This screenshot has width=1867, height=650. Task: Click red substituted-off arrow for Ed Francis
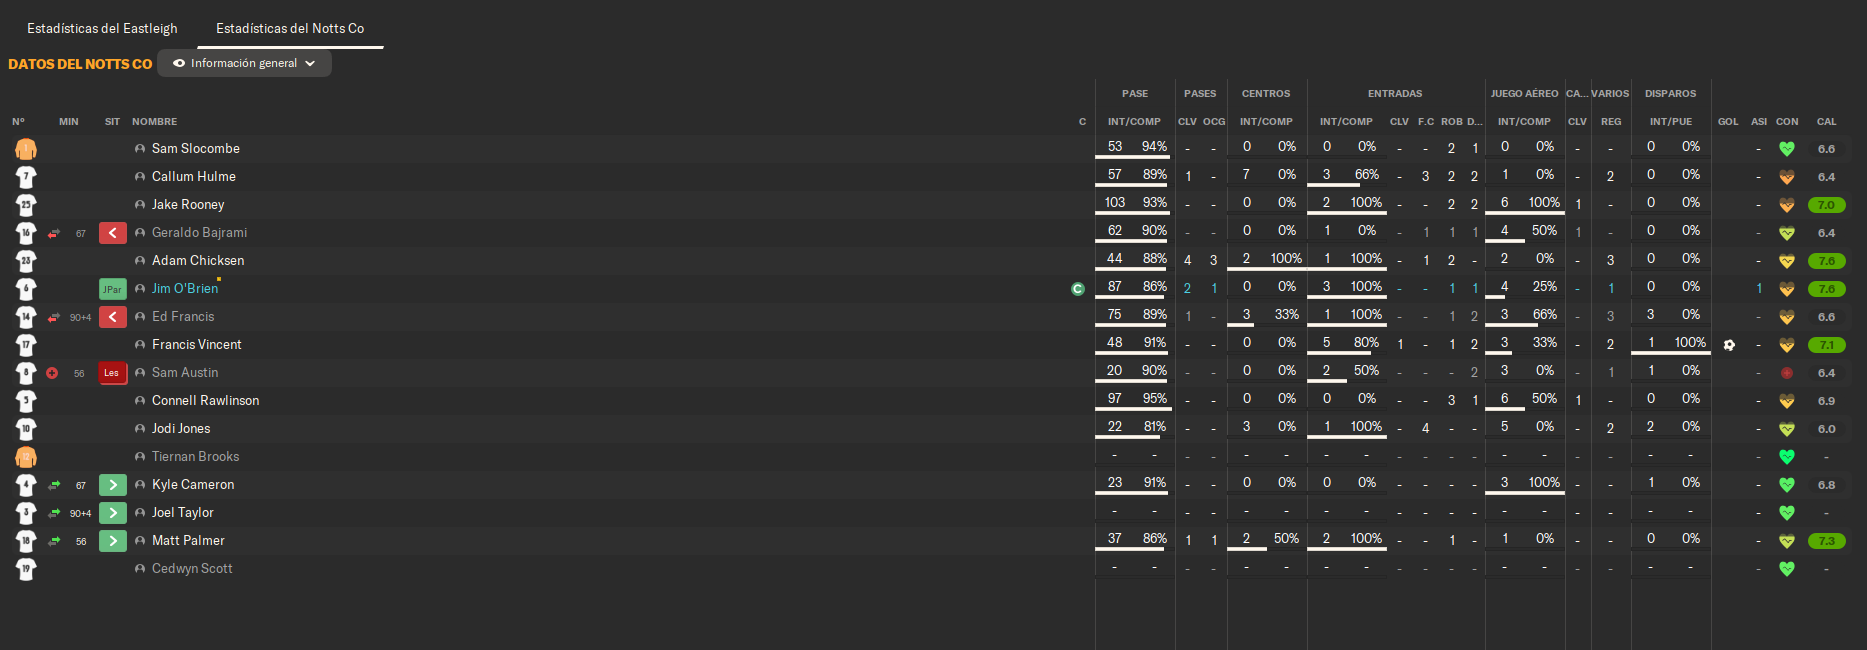[x=113, y=317]
